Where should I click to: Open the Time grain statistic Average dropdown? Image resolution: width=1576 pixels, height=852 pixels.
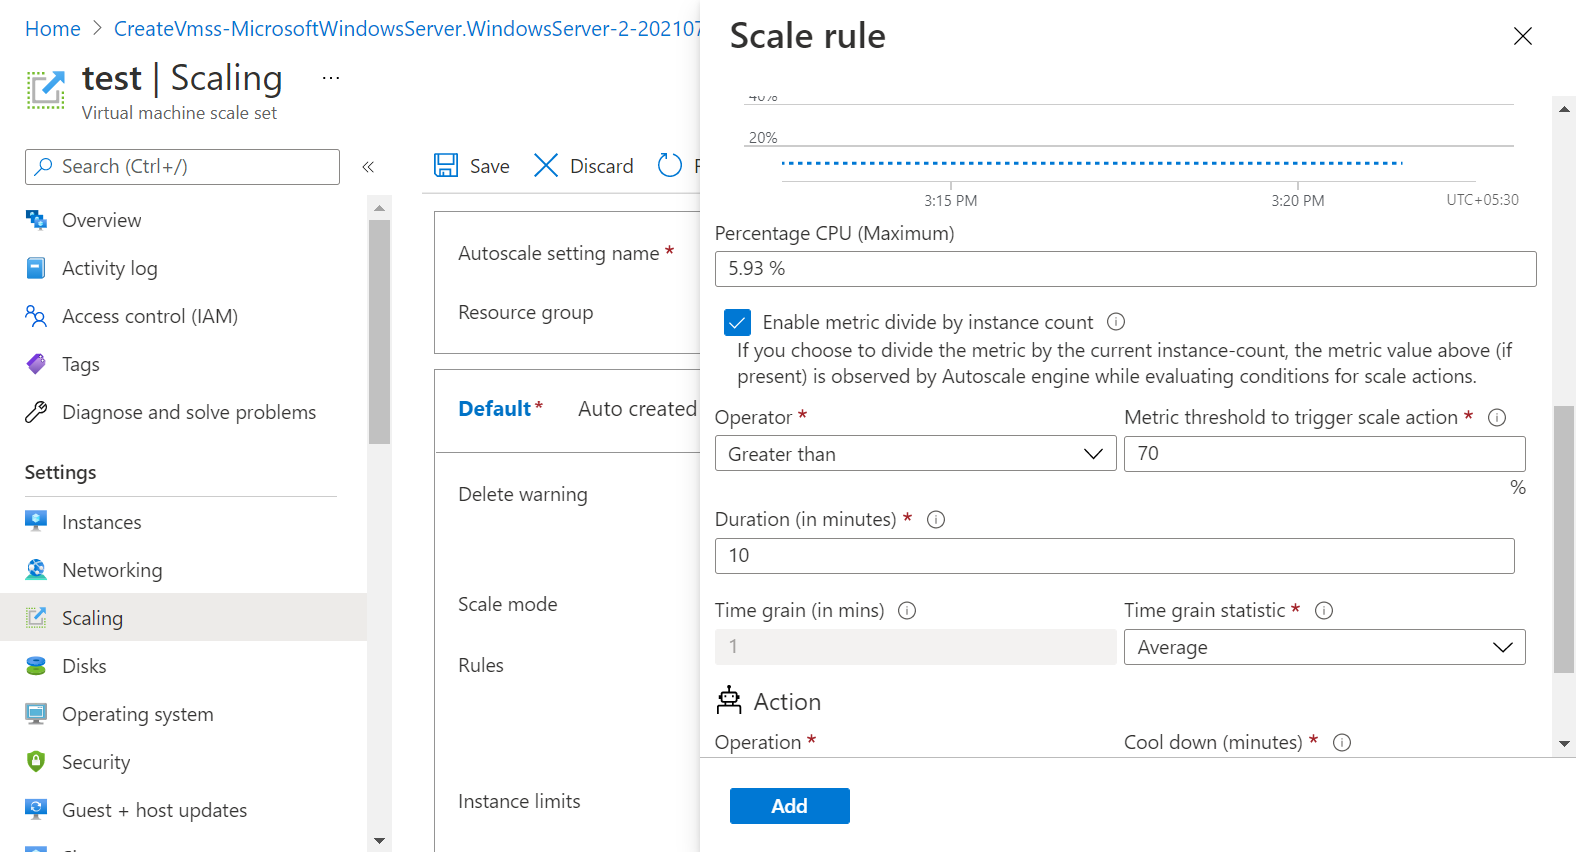click(x=1324, y=647)
